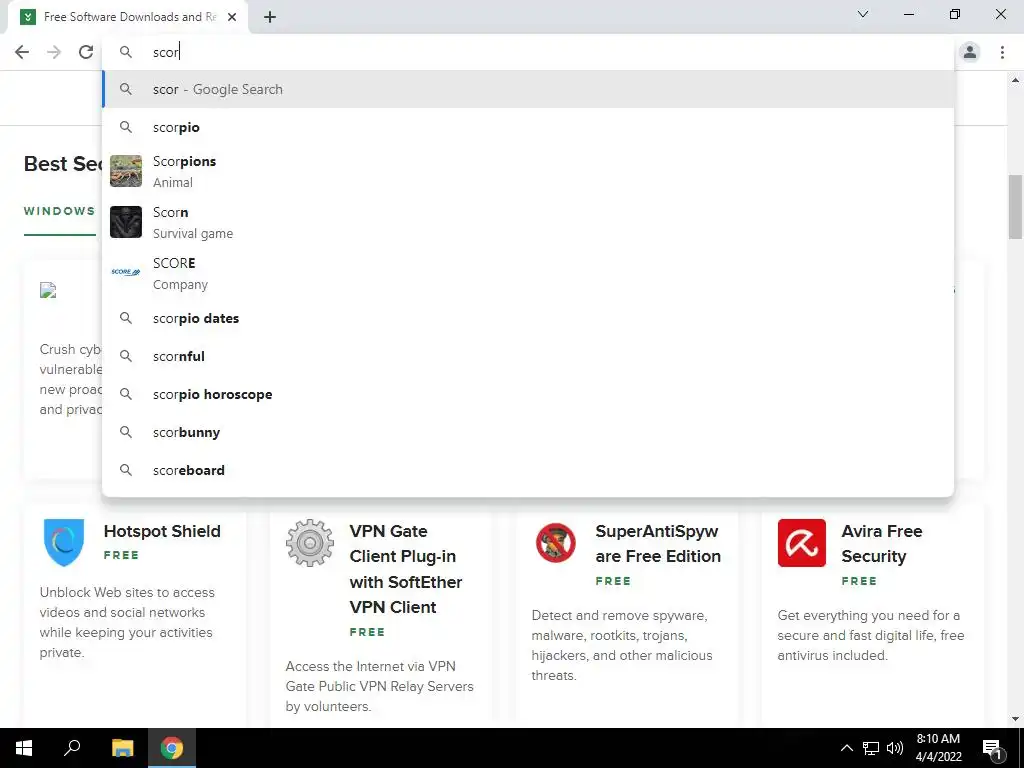This screenshot has height=768, width=1024.
Task: Click the red Avira umbrella icon
Action: (802, 543)
